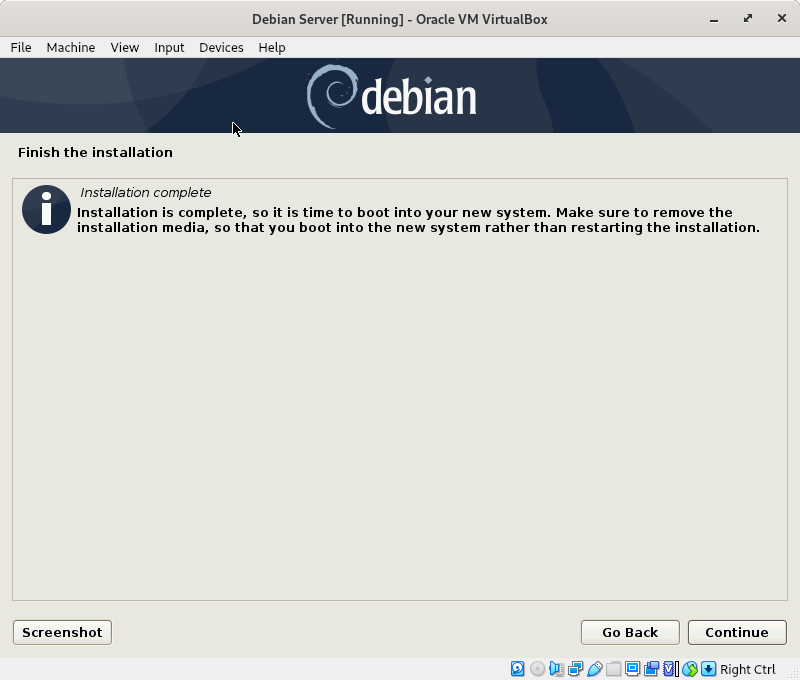The width and height of the screenshot is (800, 680).
Task: Click the Screenshot button
Action: pyautogui.click(x=62, y=633)
